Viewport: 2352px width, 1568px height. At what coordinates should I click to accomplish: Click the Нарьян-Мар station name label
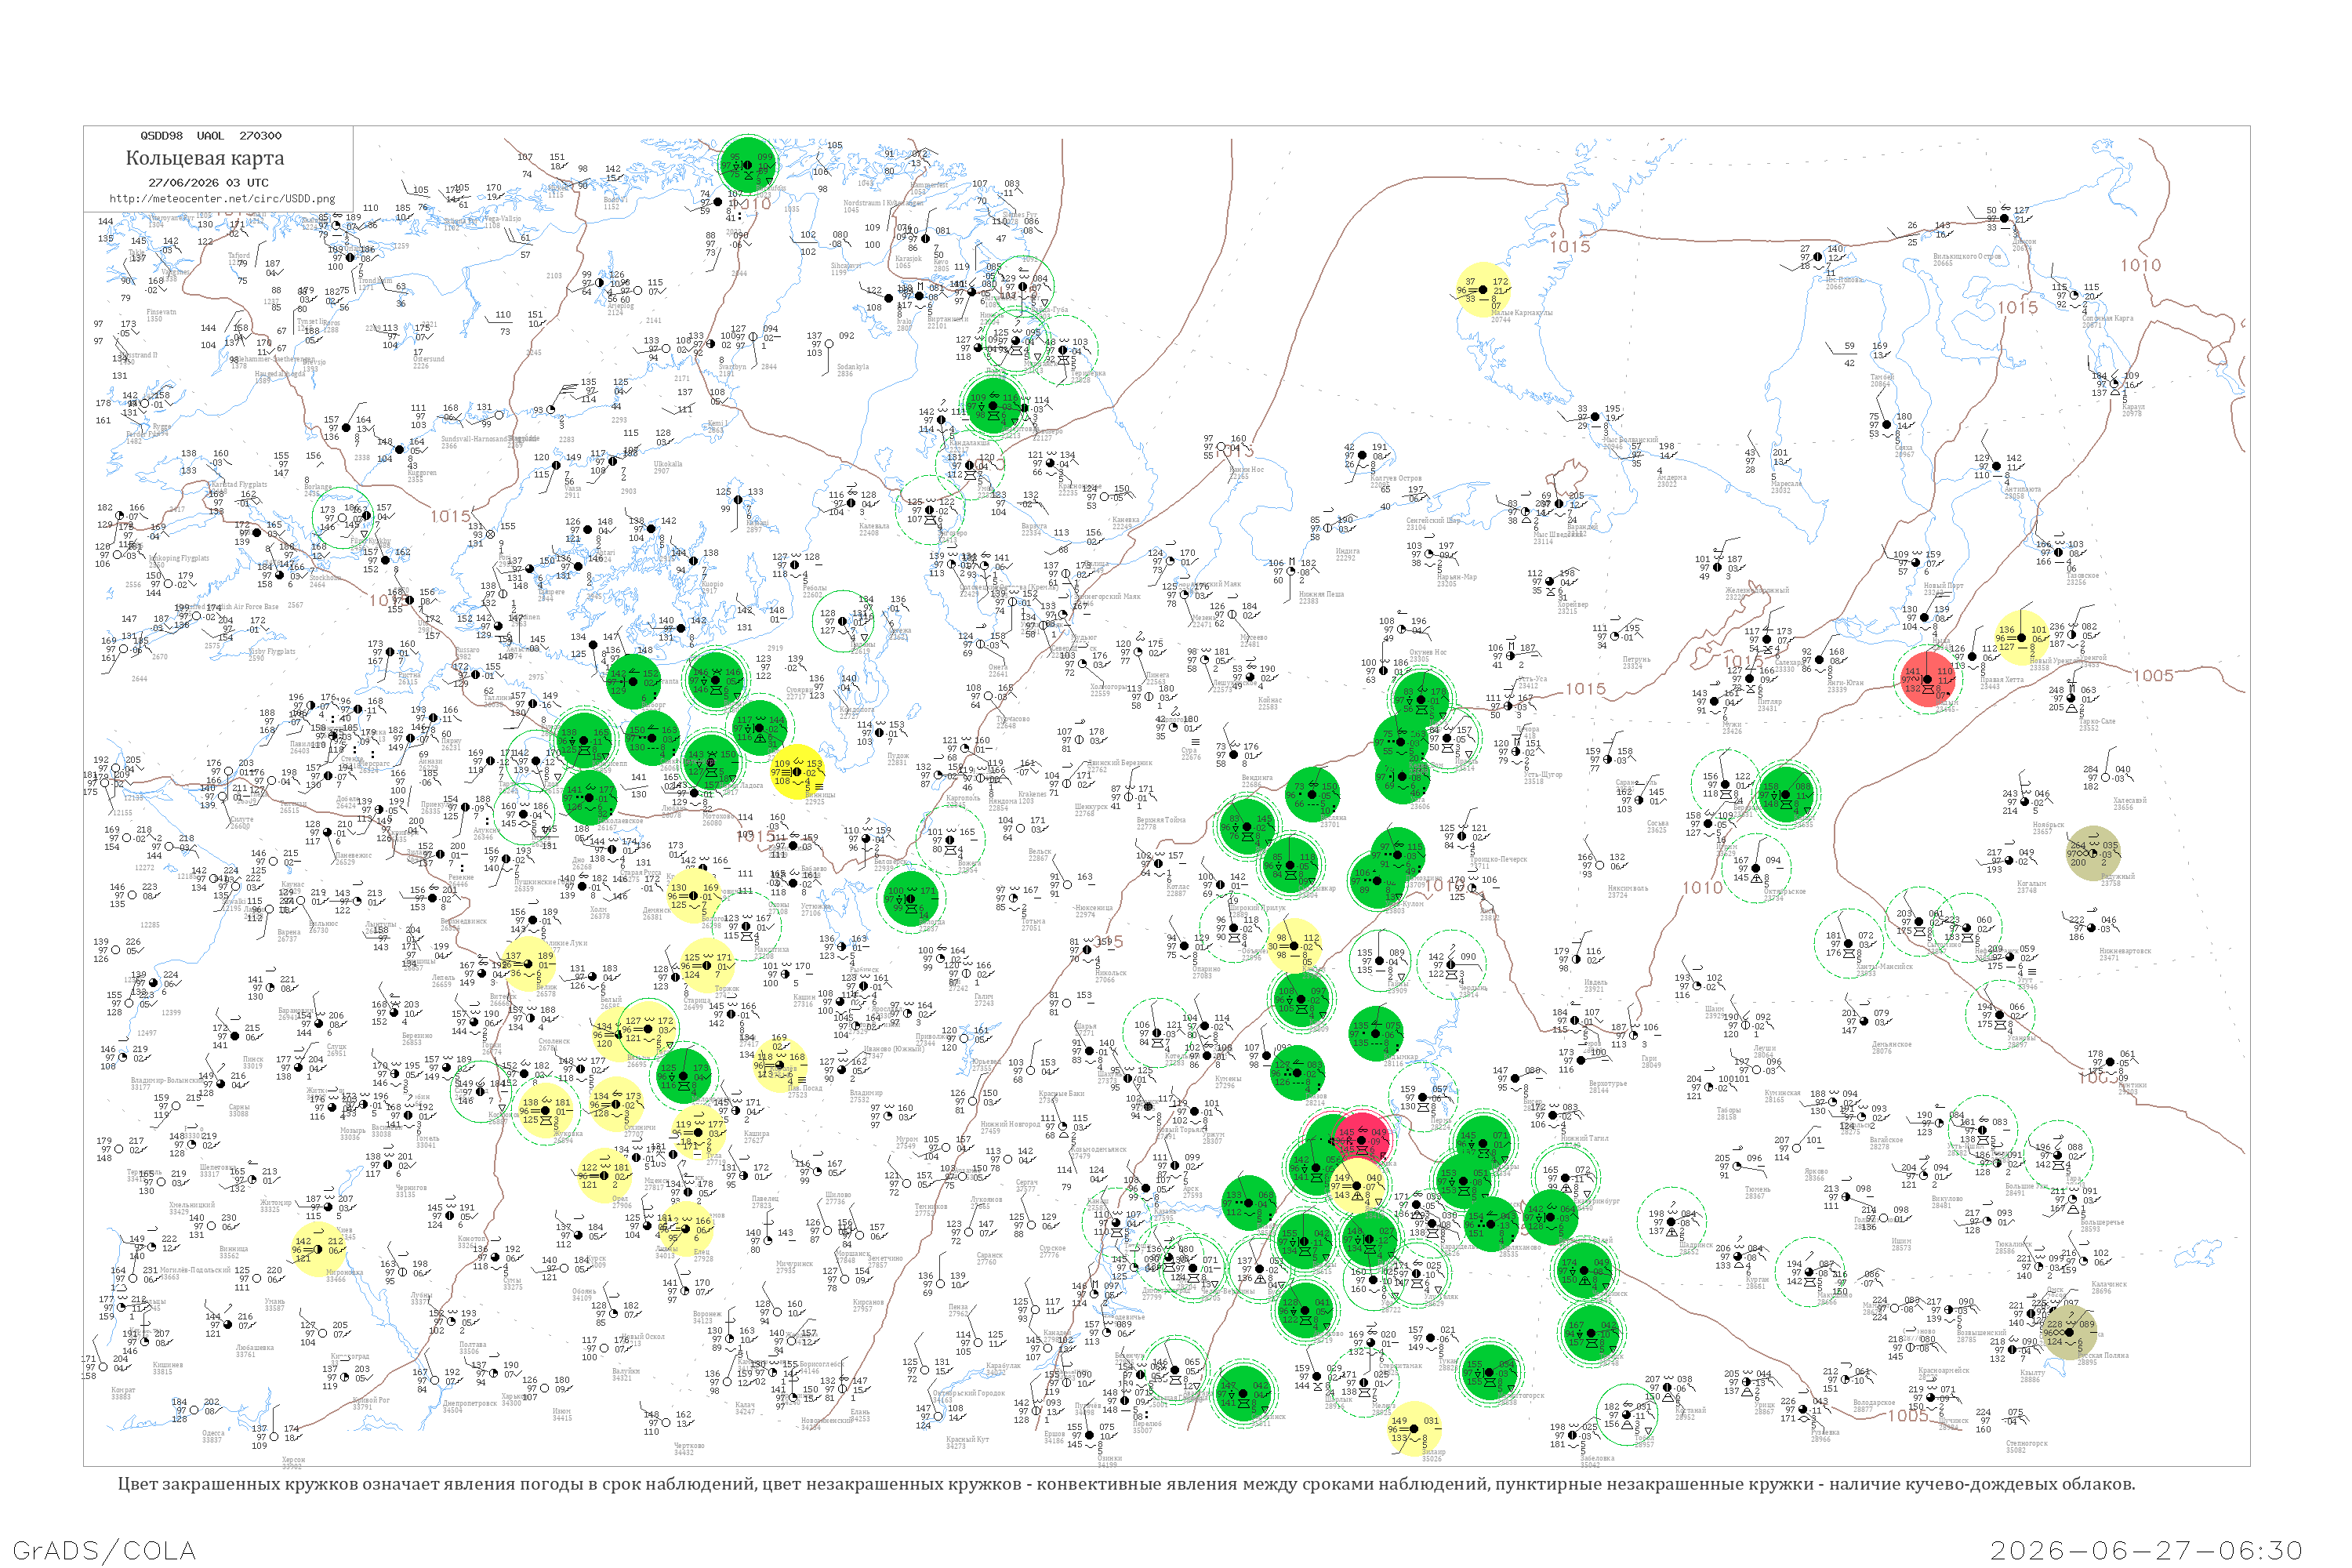(x=1456, y=577)
